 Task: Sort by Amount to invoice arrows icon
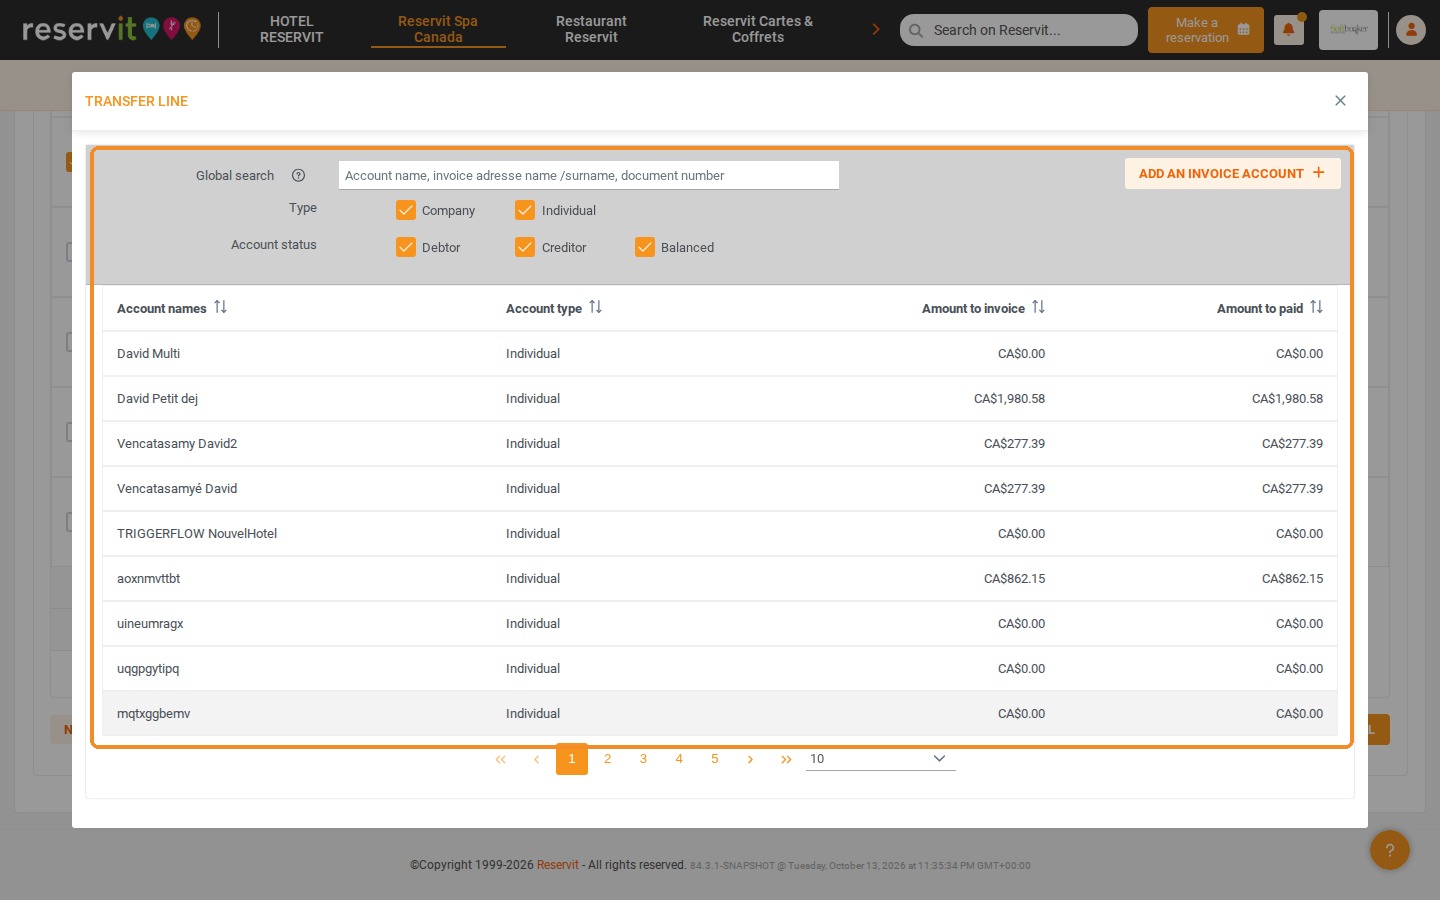1038,307
